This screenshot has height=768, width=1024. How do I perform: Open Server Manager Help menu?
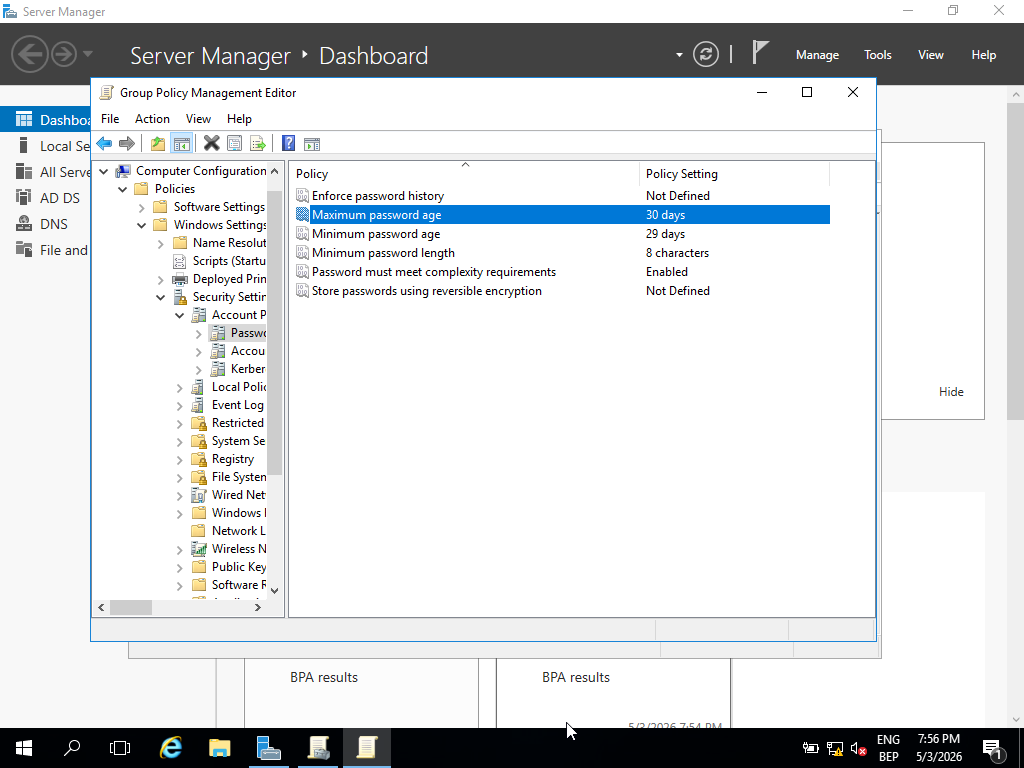point(984,55)
